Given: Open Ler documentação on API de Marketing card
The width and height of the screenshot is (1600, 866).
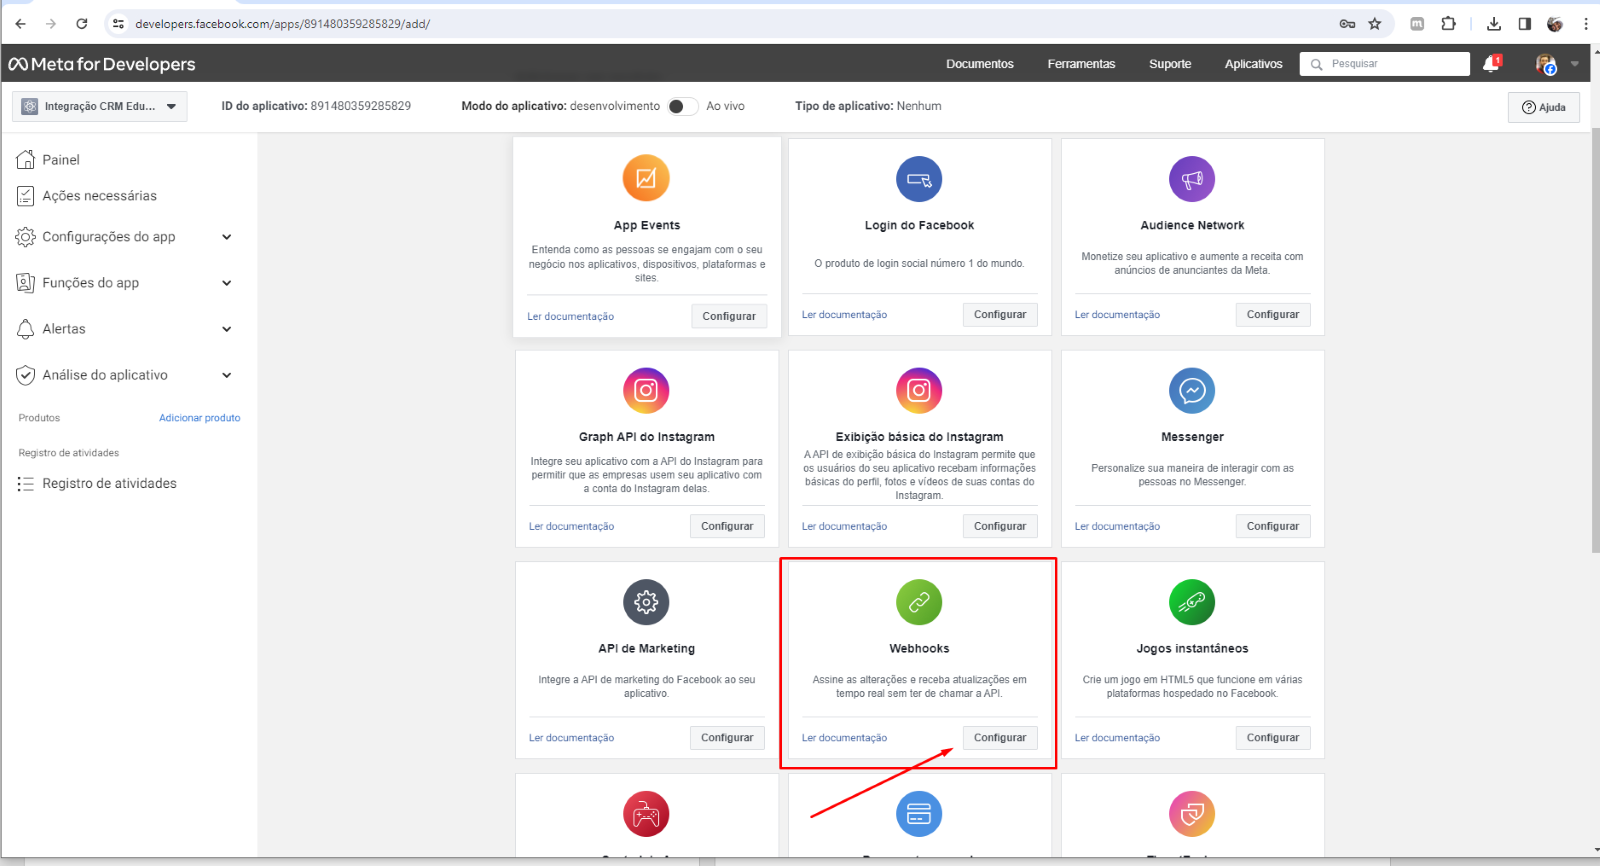Looking at the screenshot, I should 571,738.
